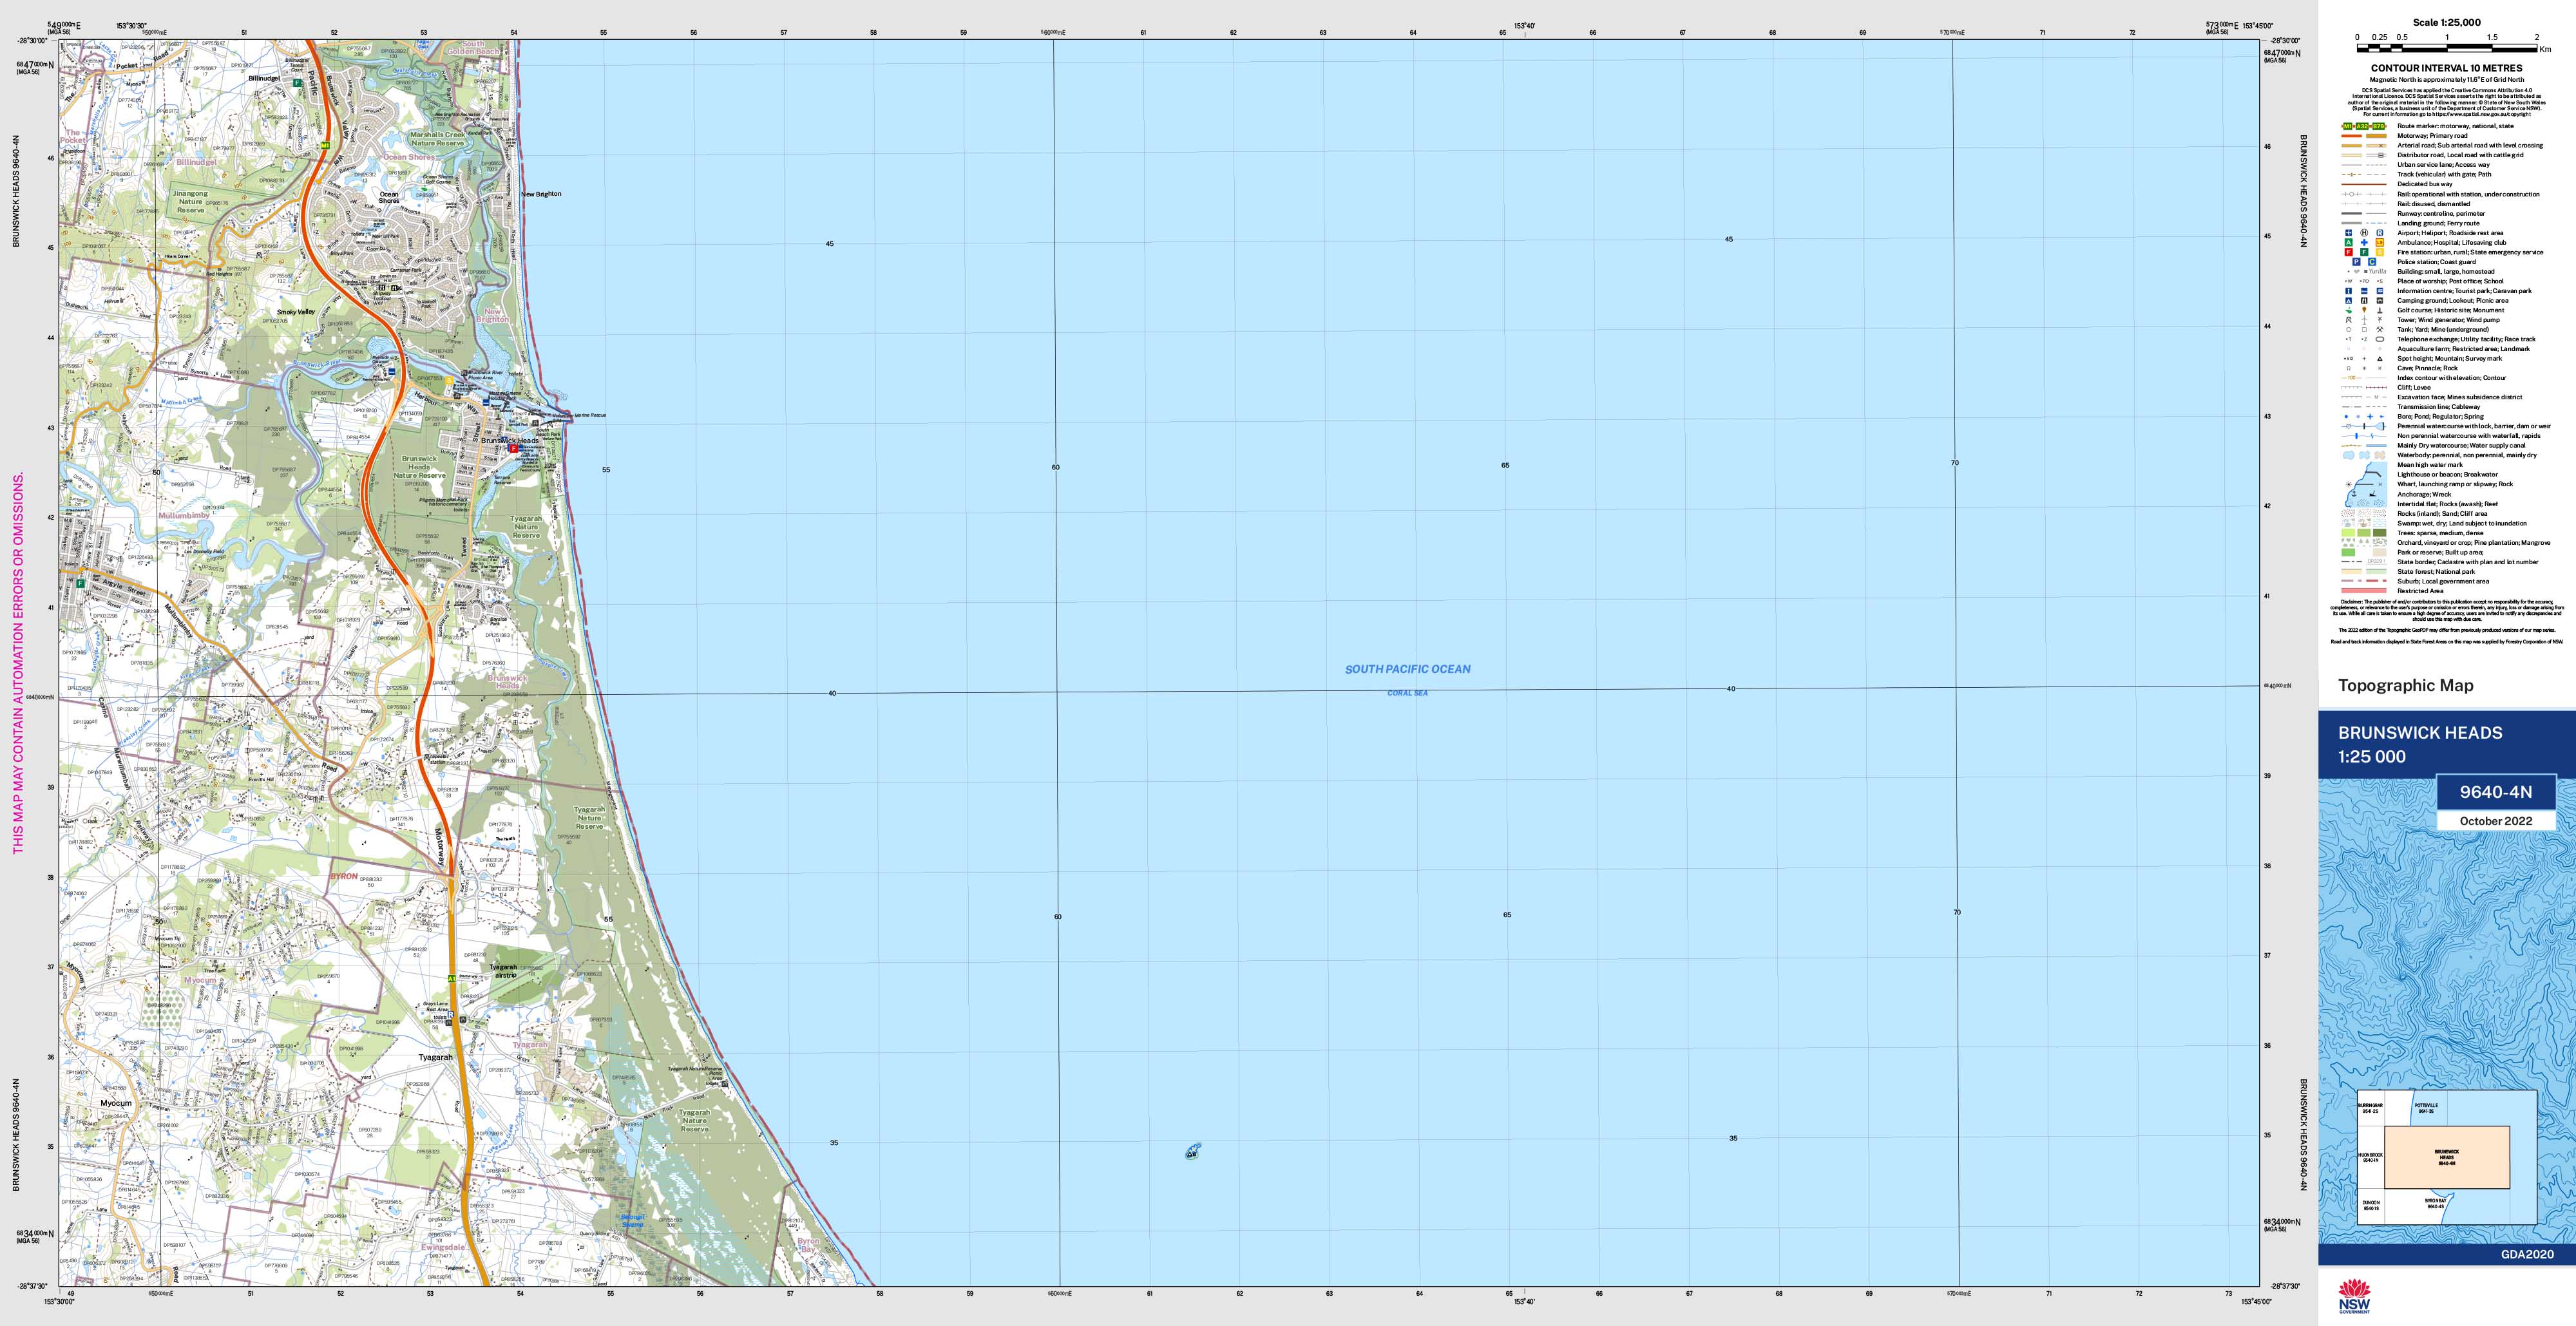
Task: Click the 'Myocum' locality label in black
Action: [x=116, y=1103]
